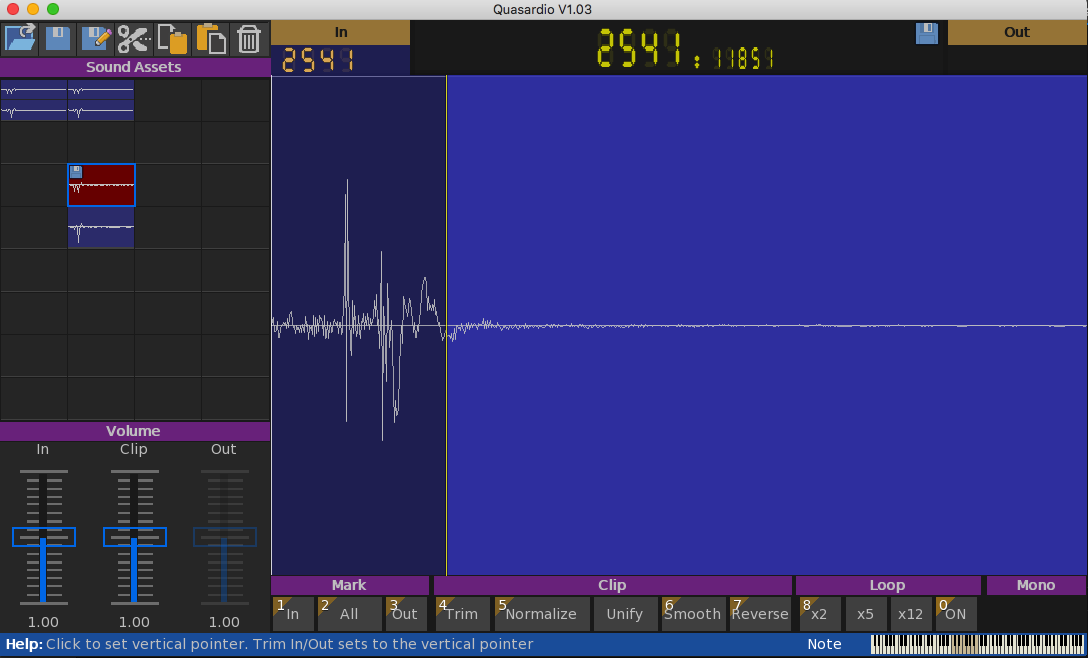The height and width of the screenshot is (658, 1088).
Task: Click the In header tab
Action: [341, 33]
